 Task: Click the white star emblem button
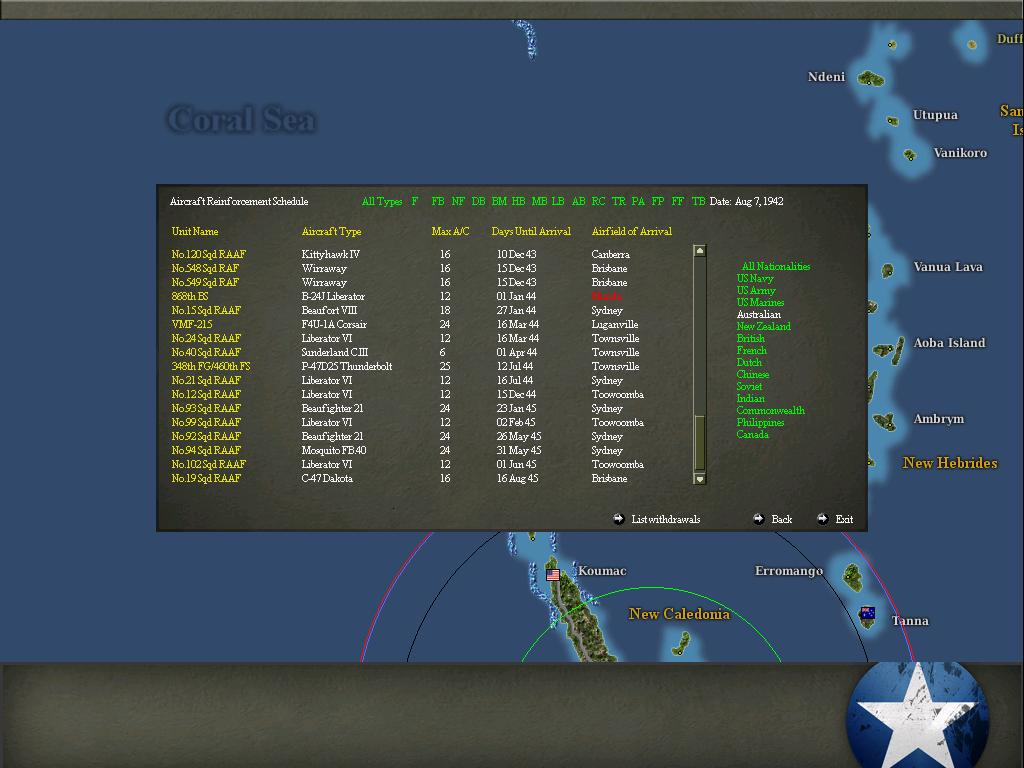pos(918,715)
